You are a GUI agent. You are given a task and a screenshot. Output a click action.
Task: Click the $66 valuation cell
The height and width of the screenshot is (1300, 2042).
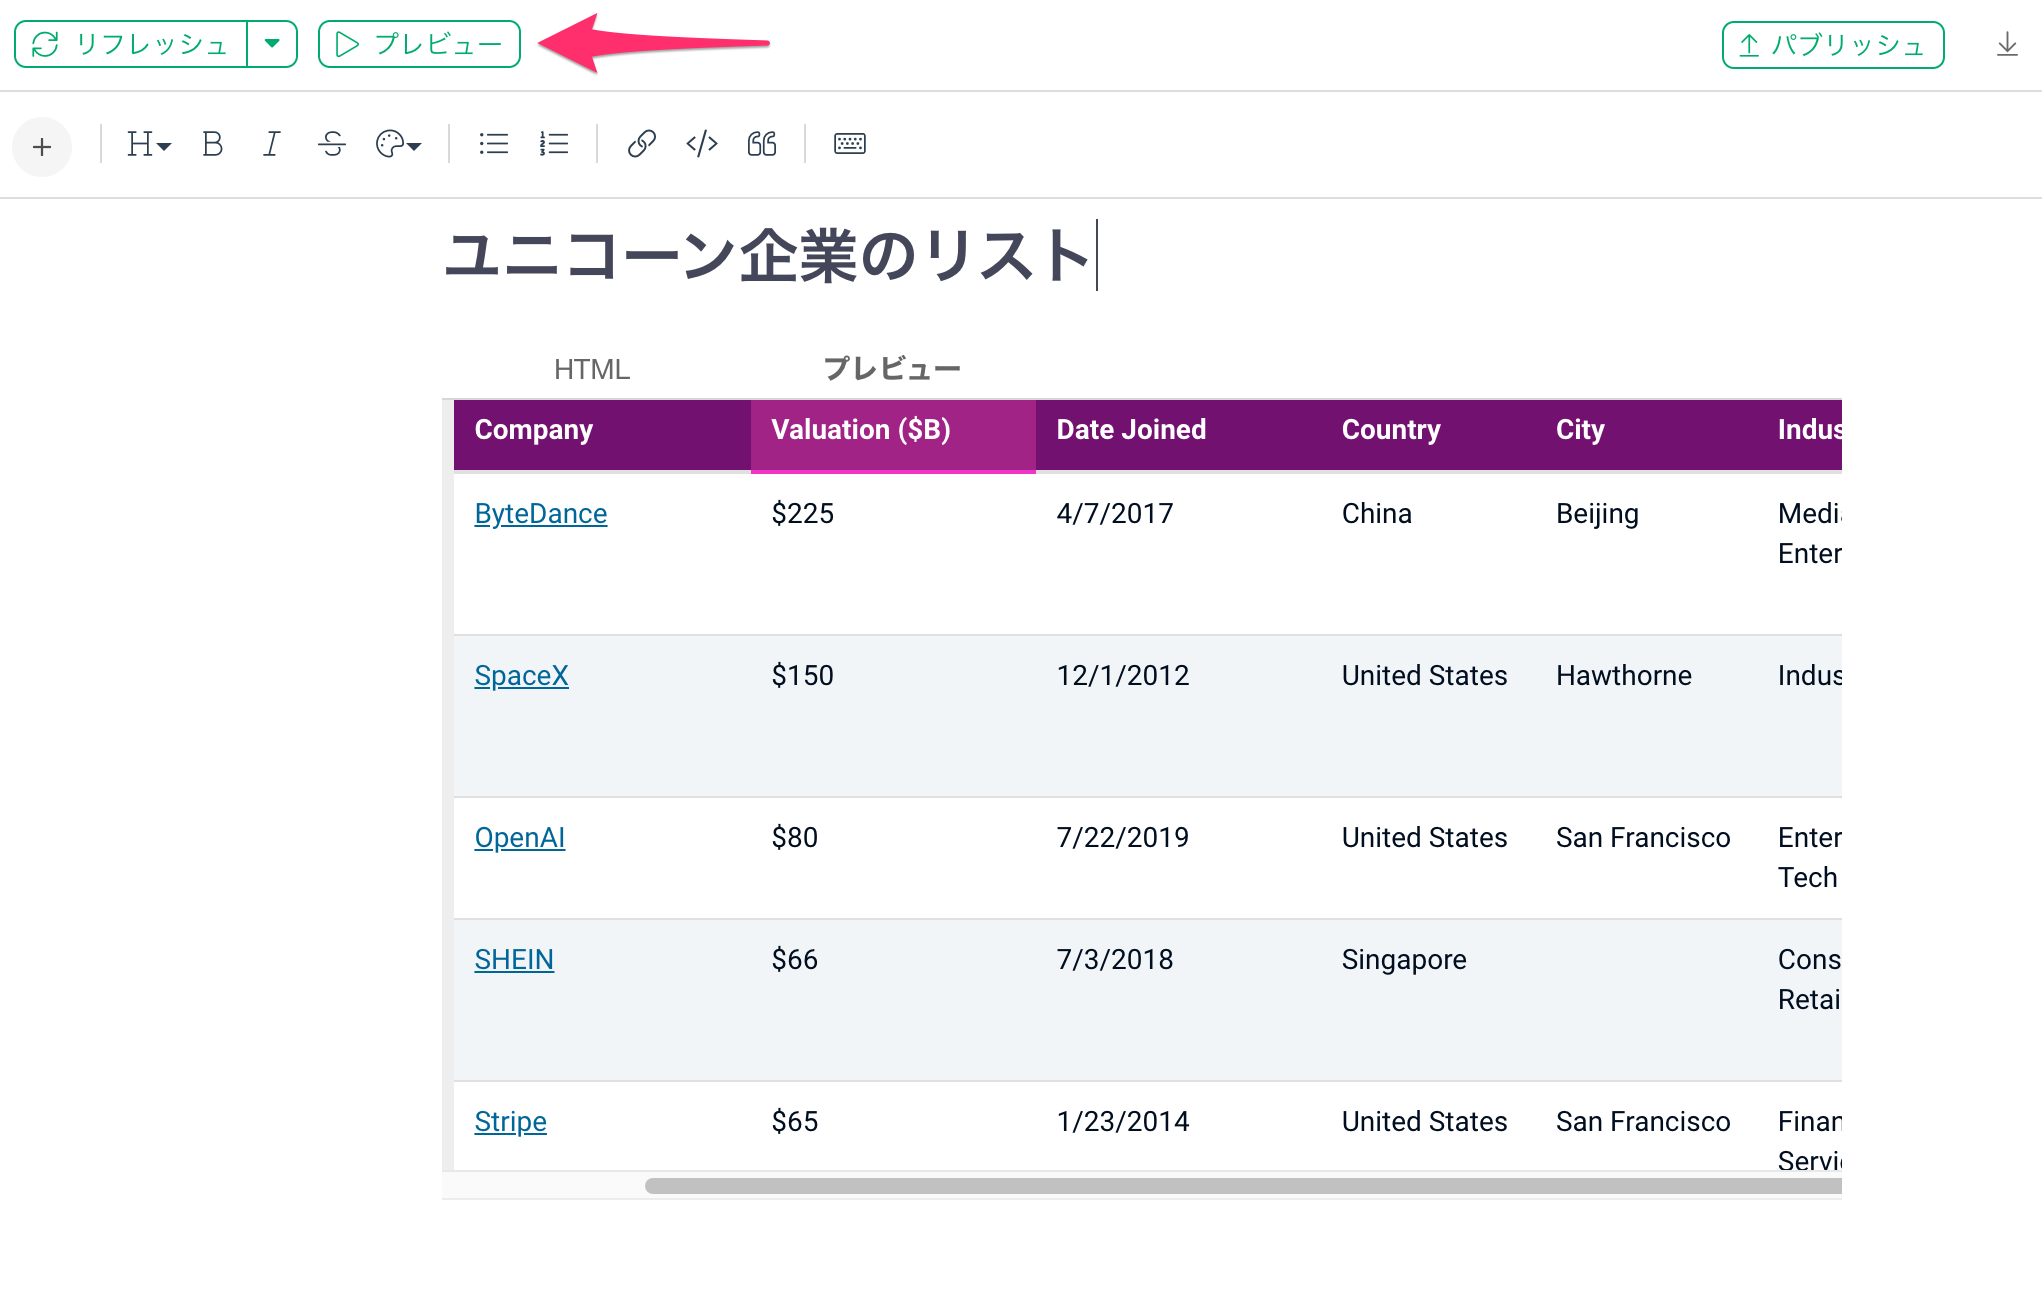click(795, 960)
